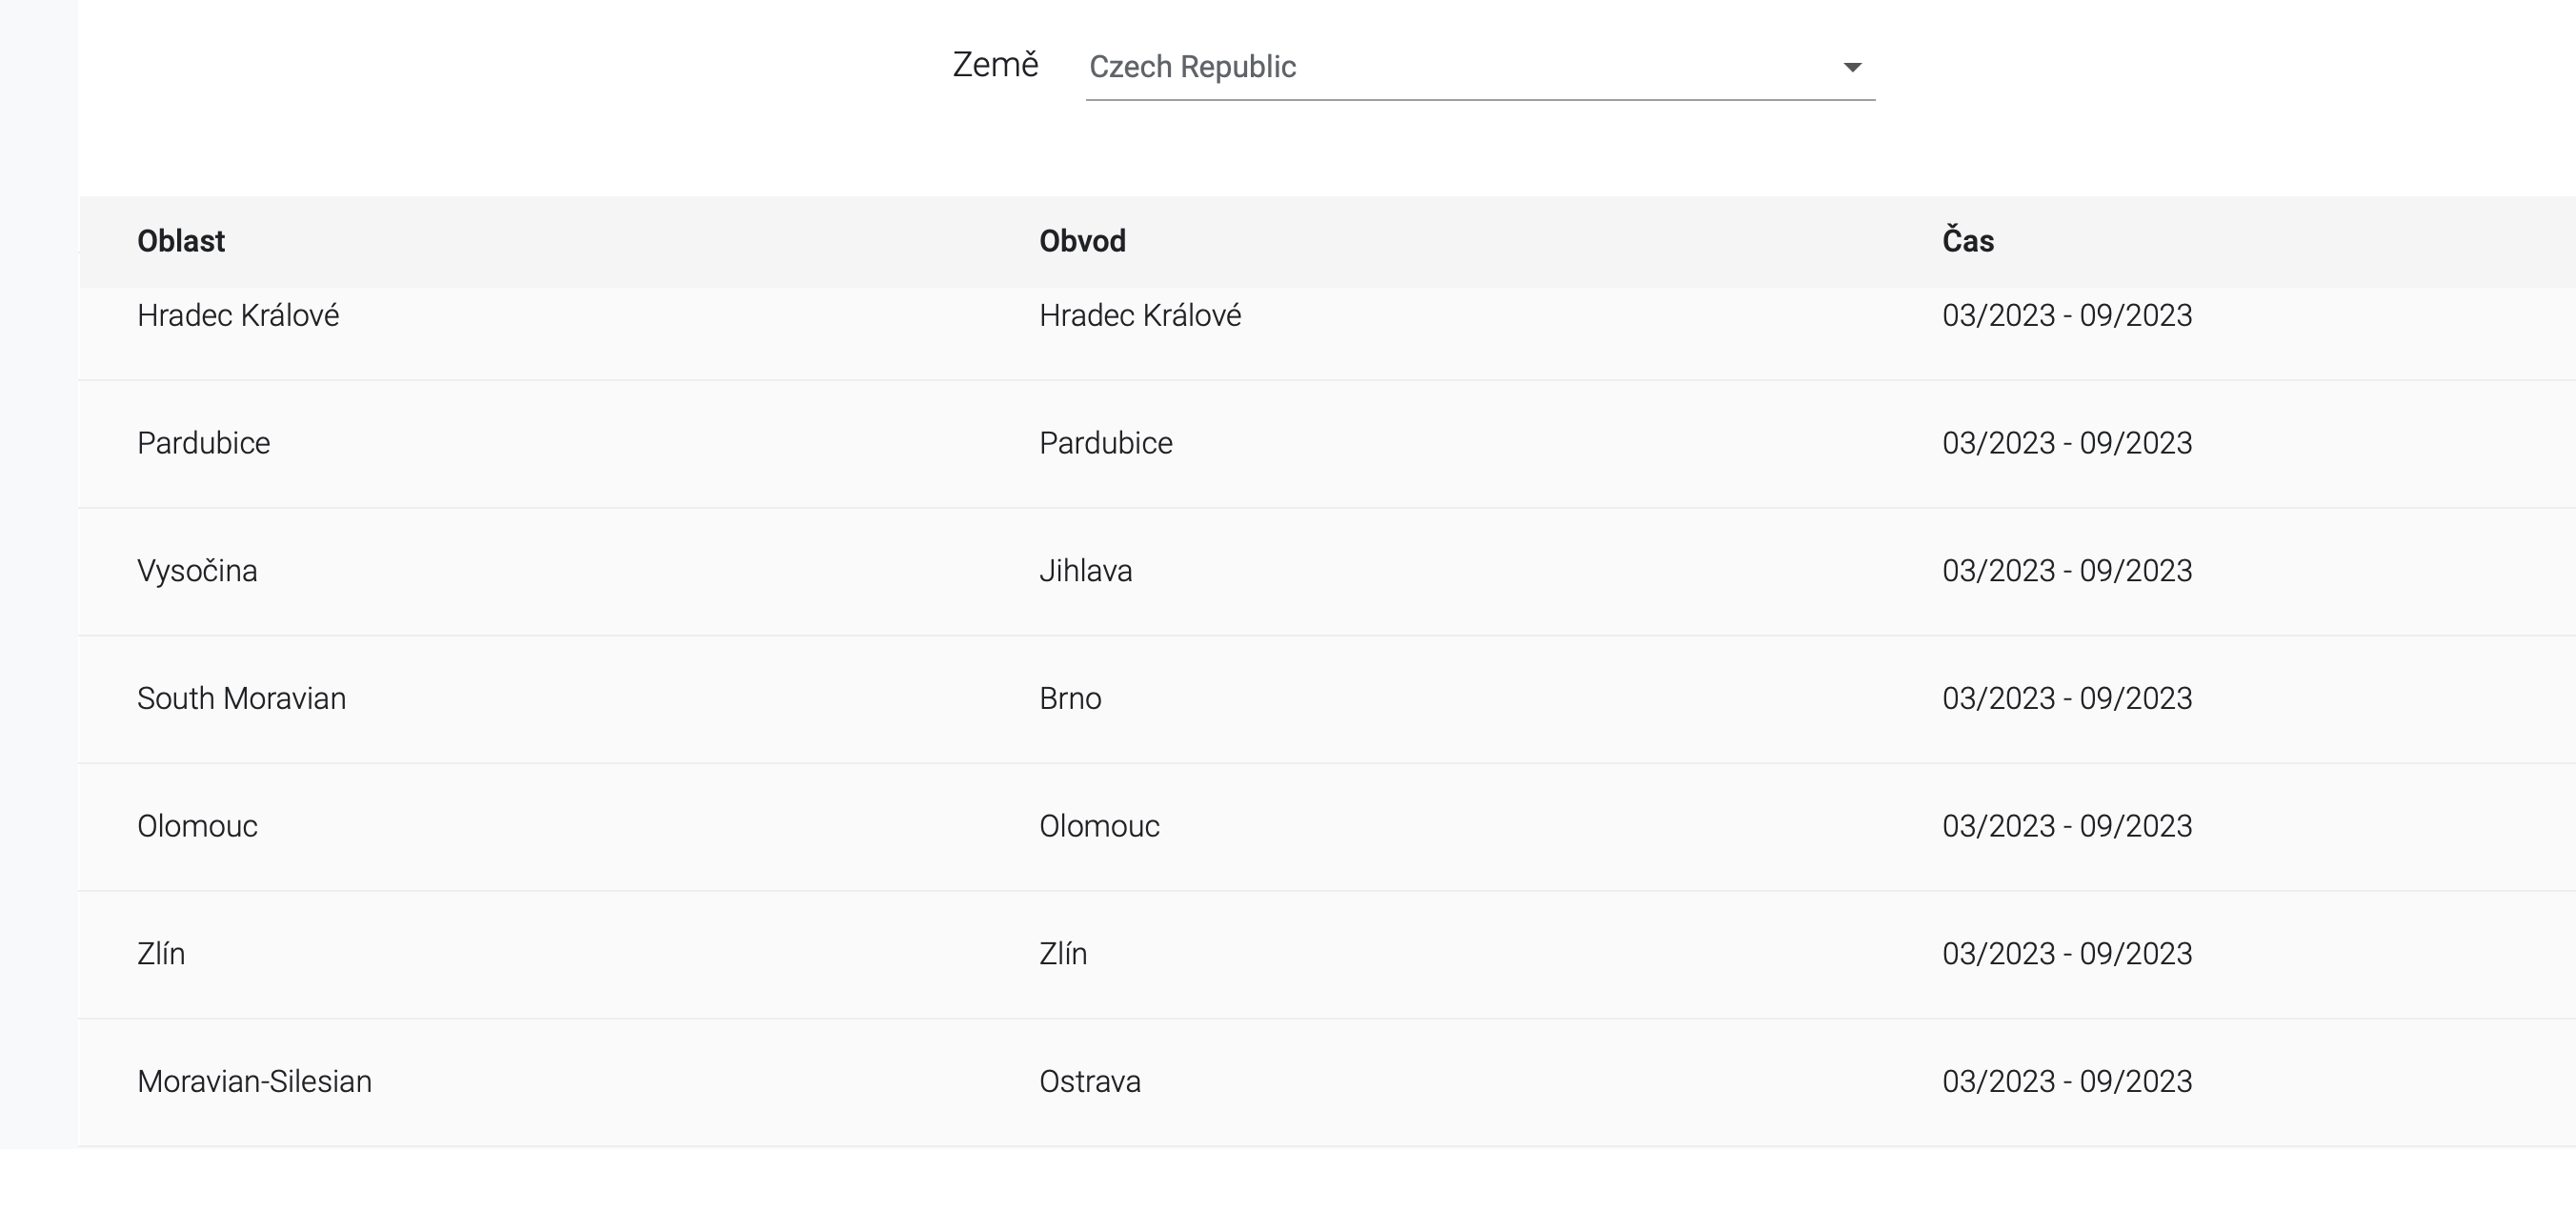Click the Vysočina region name

tap(197, 570)
